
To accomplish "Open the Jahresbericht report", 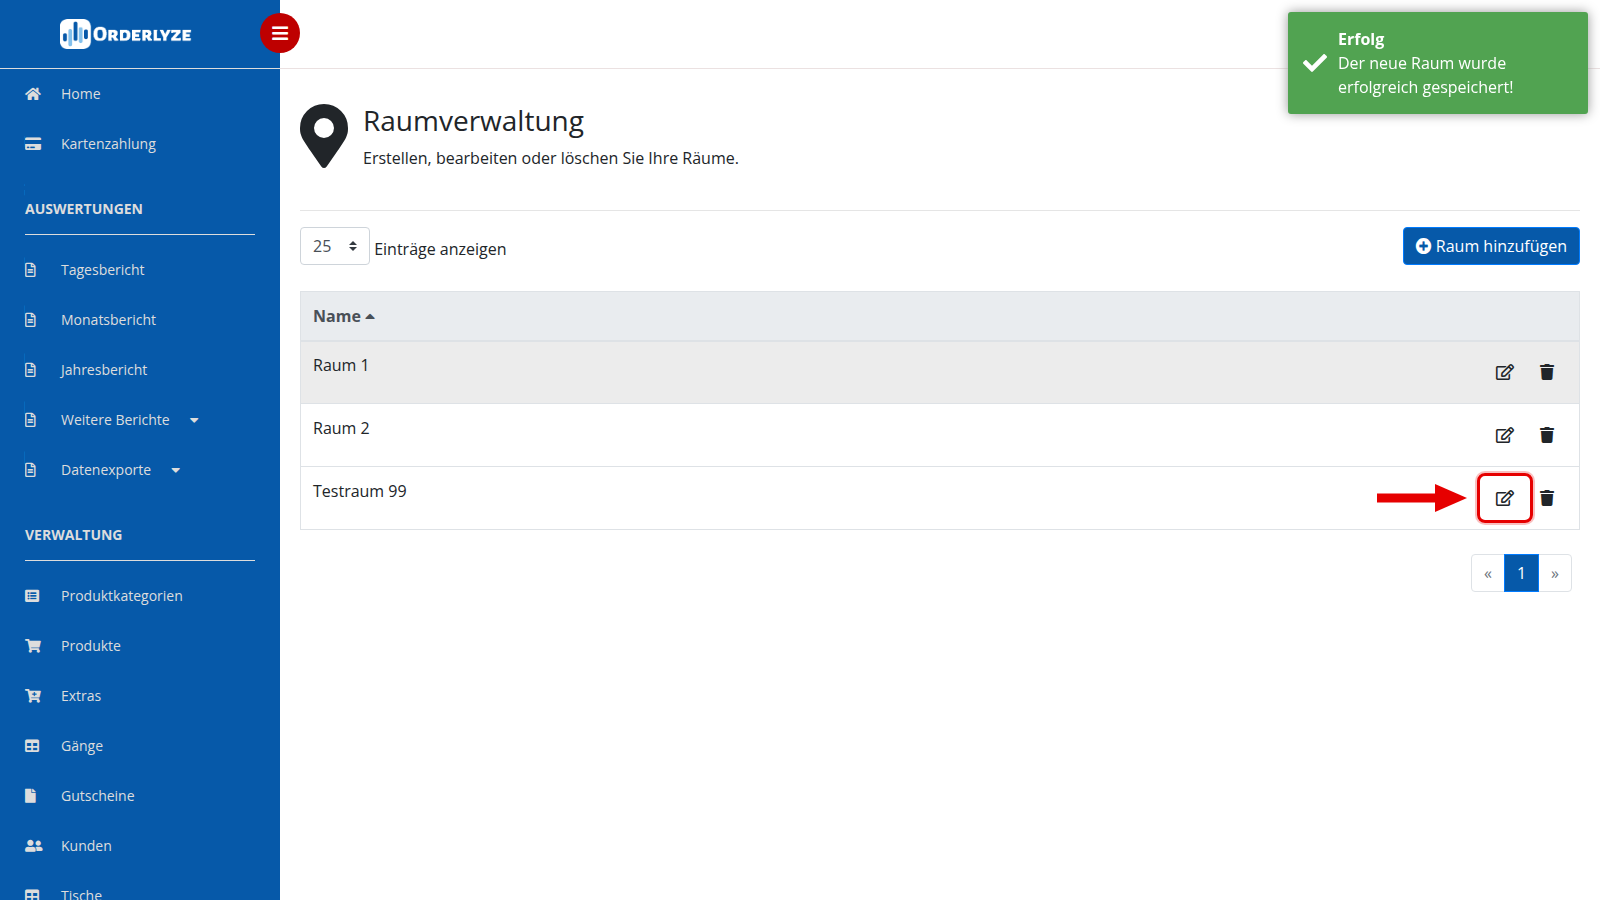I will [x=104, y=370].
